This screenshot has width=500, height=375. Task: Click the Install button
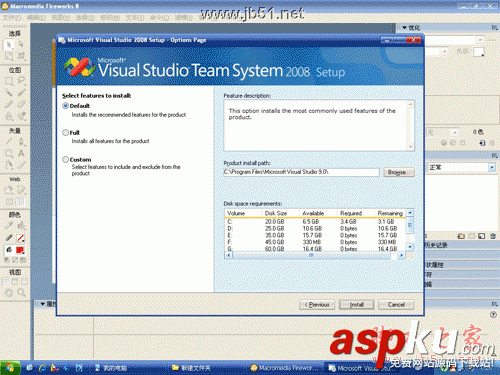tap(356, 305)
